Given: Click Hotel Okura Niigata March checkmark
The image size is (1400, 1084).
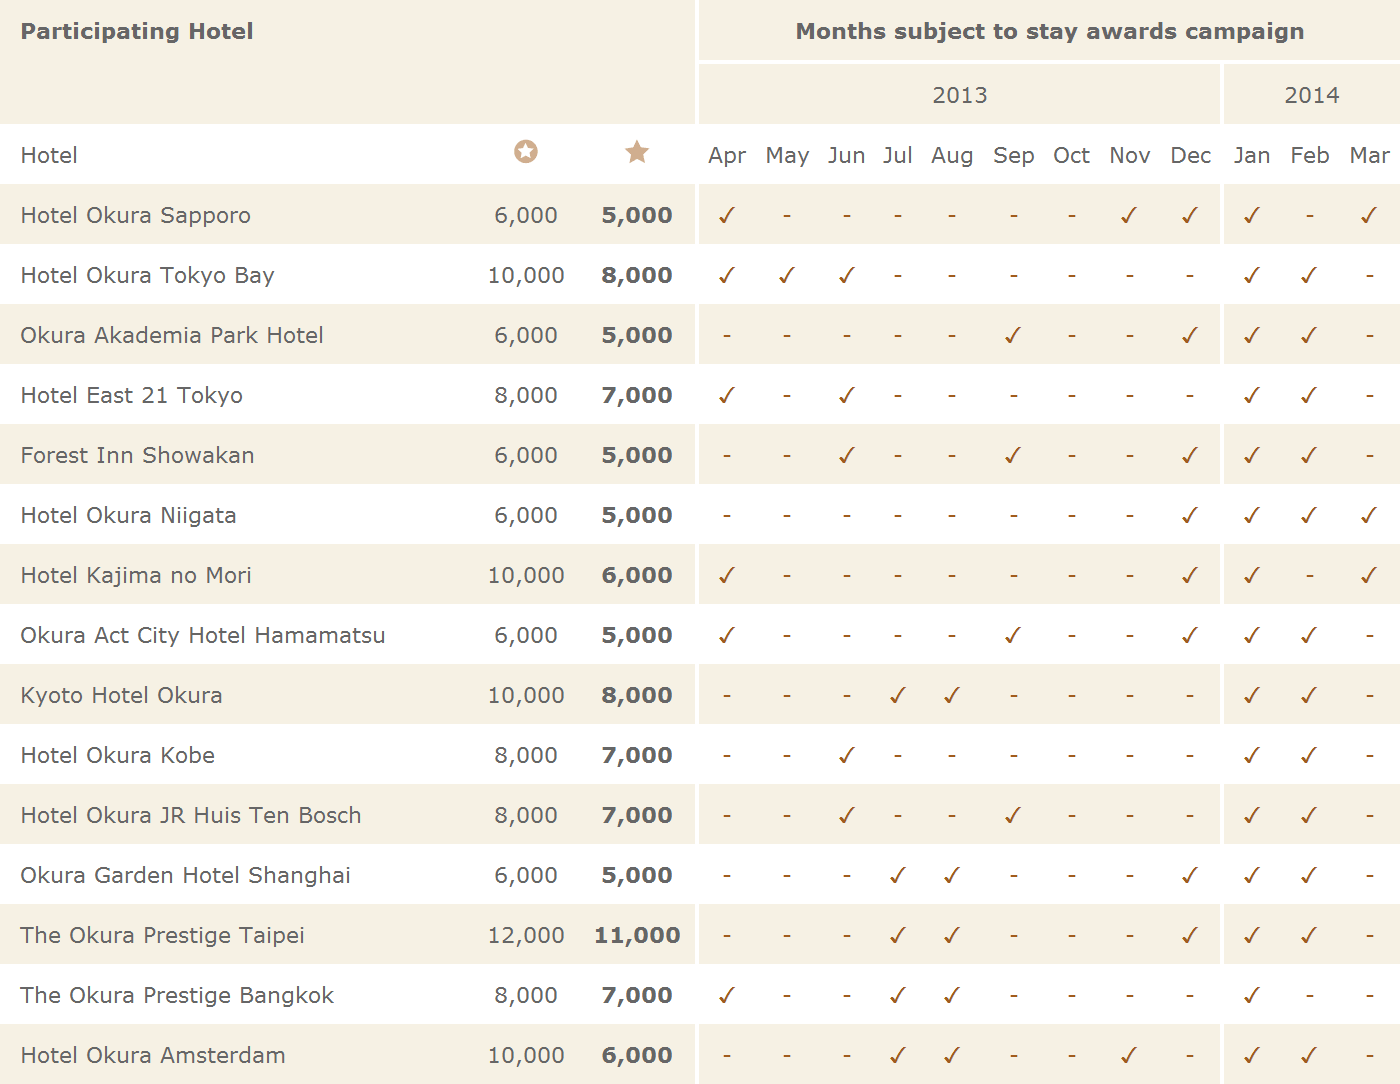Looking at the screenshot, I should pos(1369,515).
